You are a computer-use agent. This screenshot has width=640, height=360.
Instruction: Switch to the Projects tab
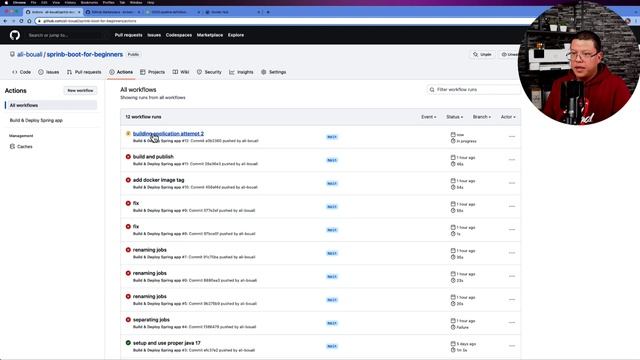pos(153,72)
